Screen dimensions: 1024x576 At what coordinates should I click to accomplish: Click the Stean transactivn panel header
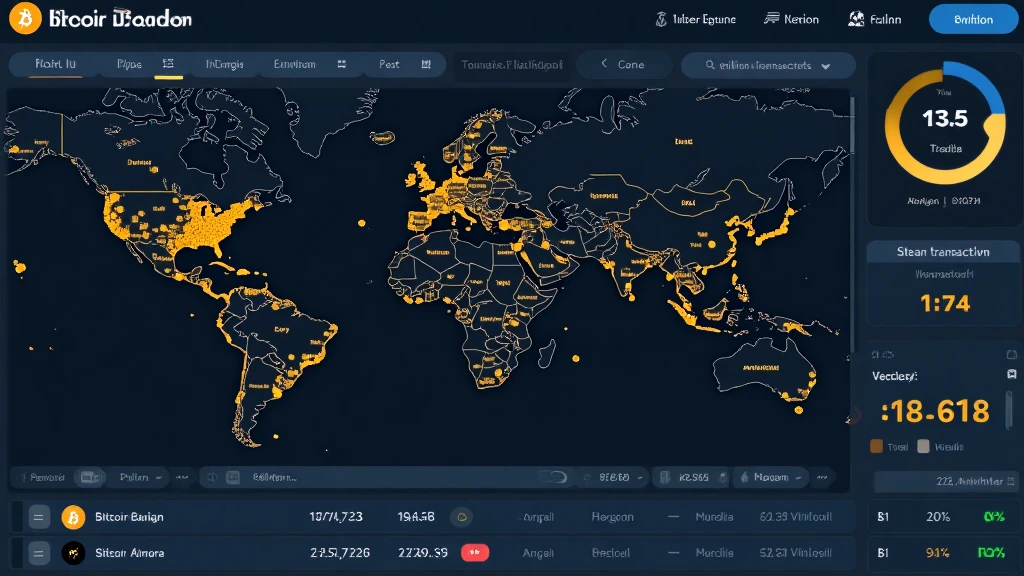pos(943,251)
